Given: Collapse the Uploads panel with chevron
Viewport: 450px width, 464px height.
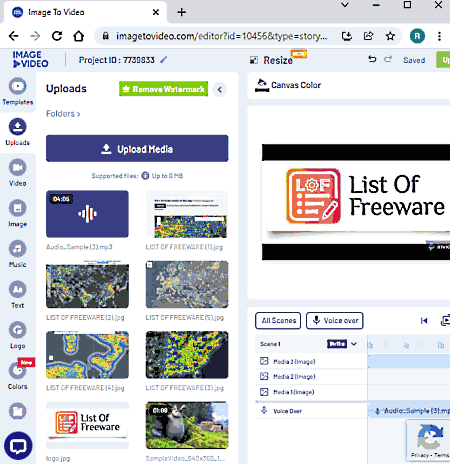Looking at the screenshot, I should click(220, 89).
